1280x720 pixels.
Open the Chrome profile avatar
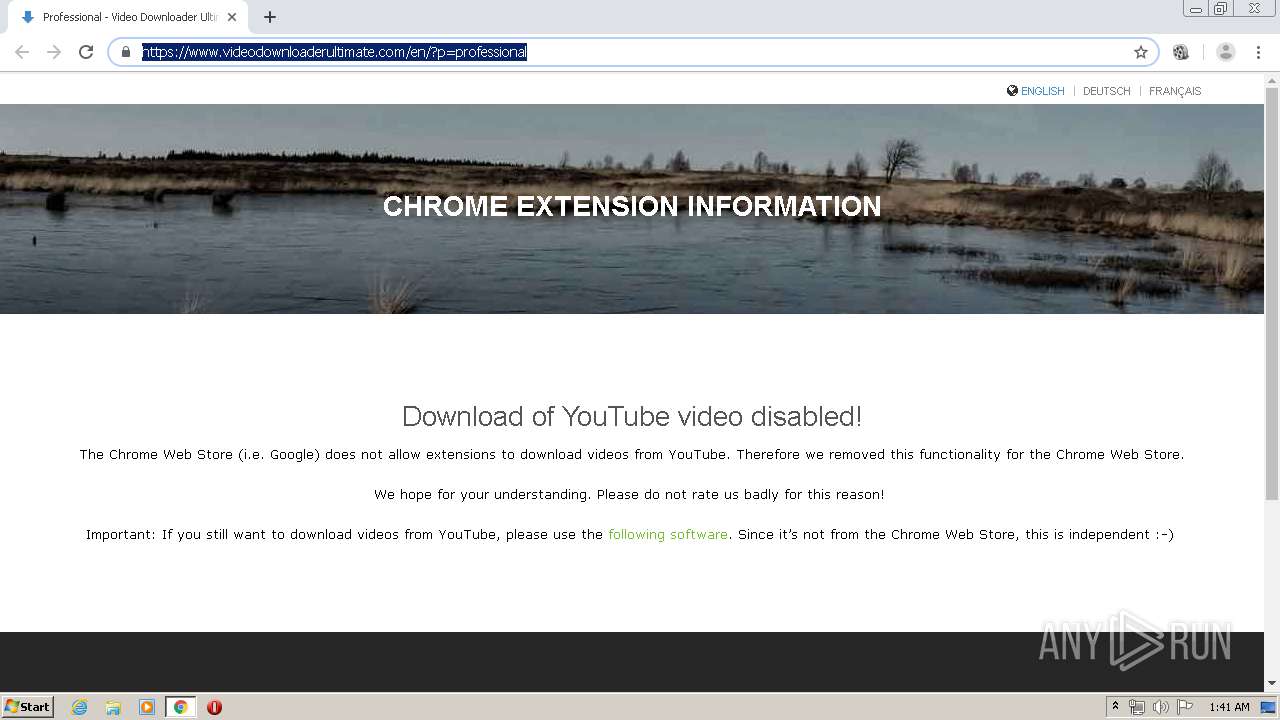[1226, 52]
